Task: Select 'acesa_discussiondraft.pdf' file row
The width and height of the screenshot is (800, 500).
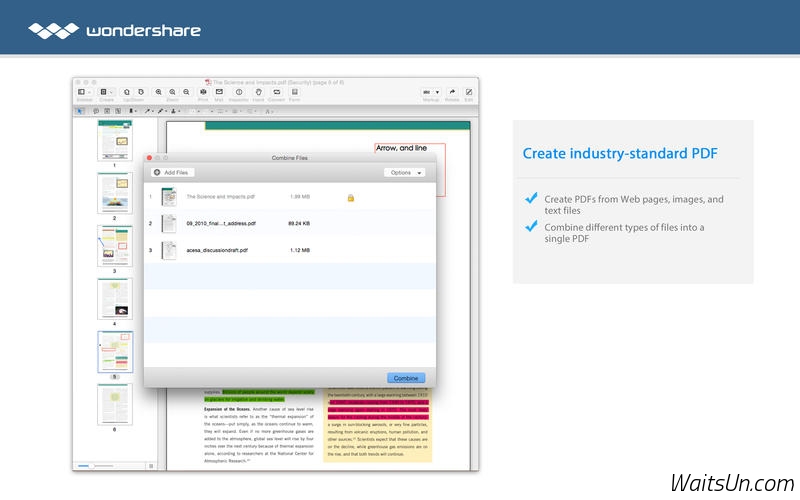Action: click(x=290, y=250)
